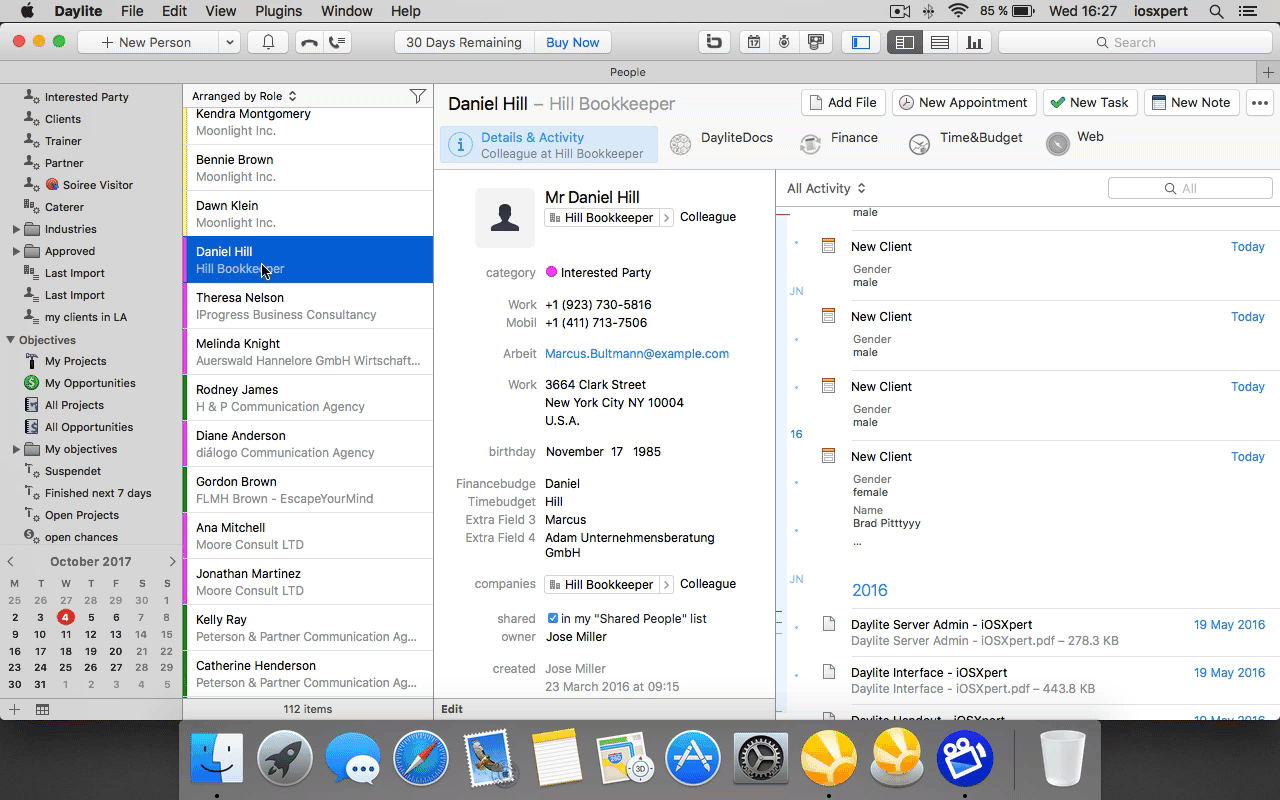The width and height of the screenshot is (1280, 800).
Task: Expand the Approved folder
Action: click(16, 251)
